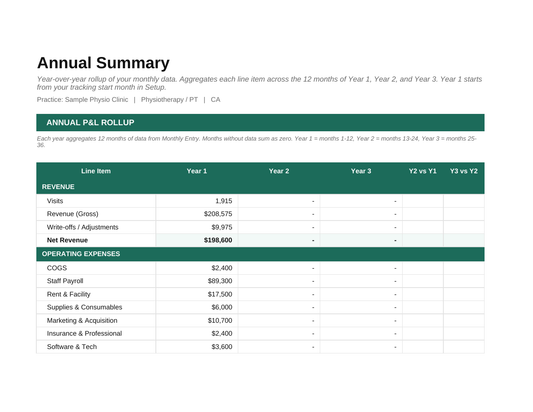The width and height of the screenshot is (533, 412).
Task: Click the Software & Tech $3,600 cell
Action: 197,347
